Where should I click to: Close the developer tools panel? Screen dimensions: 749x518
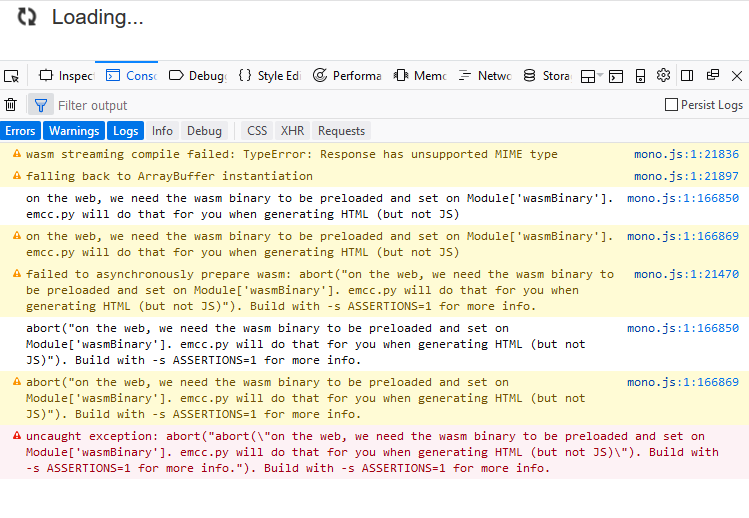tap(737, 76)
